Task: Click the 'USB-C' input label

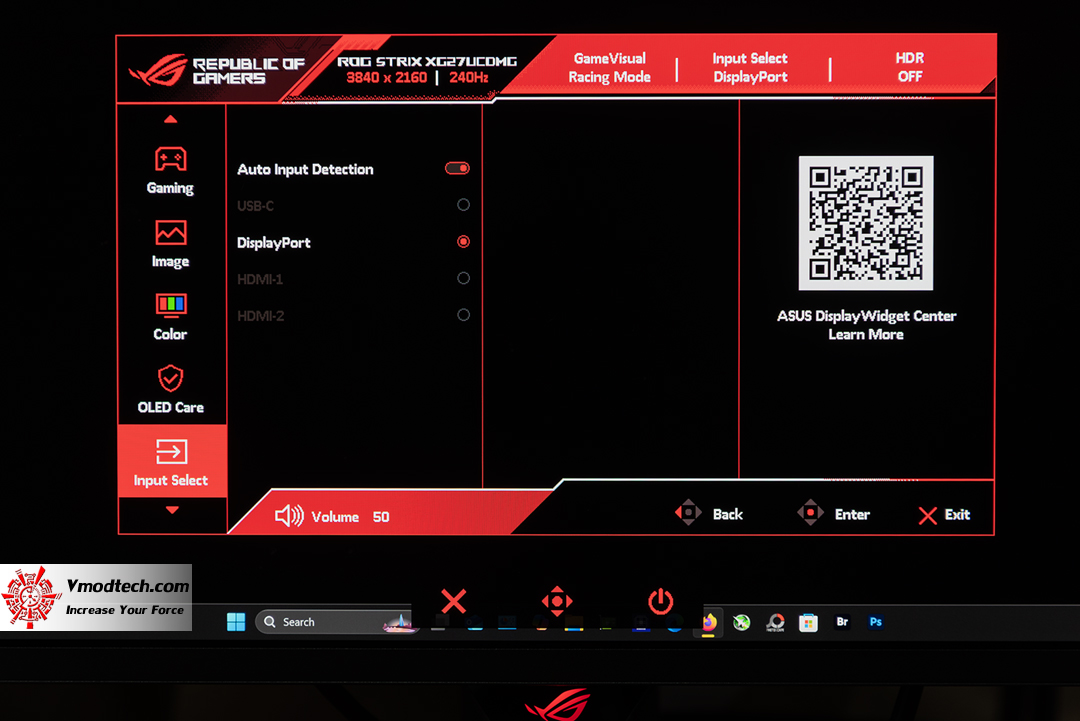Action: [x=256, y=206]
